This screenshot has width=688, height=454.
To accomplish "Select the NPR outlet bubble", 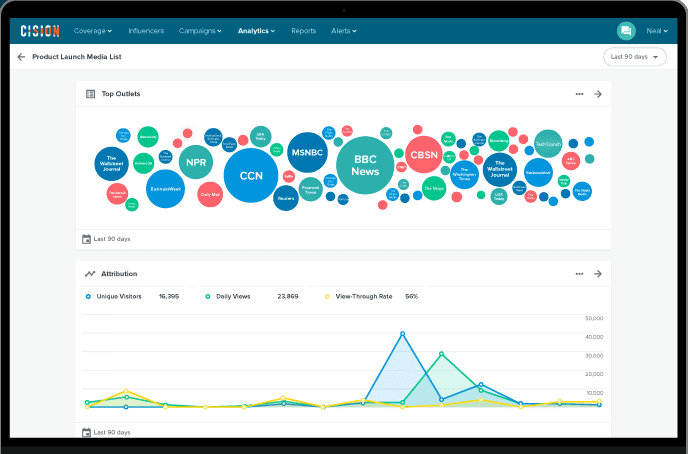I will point(196,162).
